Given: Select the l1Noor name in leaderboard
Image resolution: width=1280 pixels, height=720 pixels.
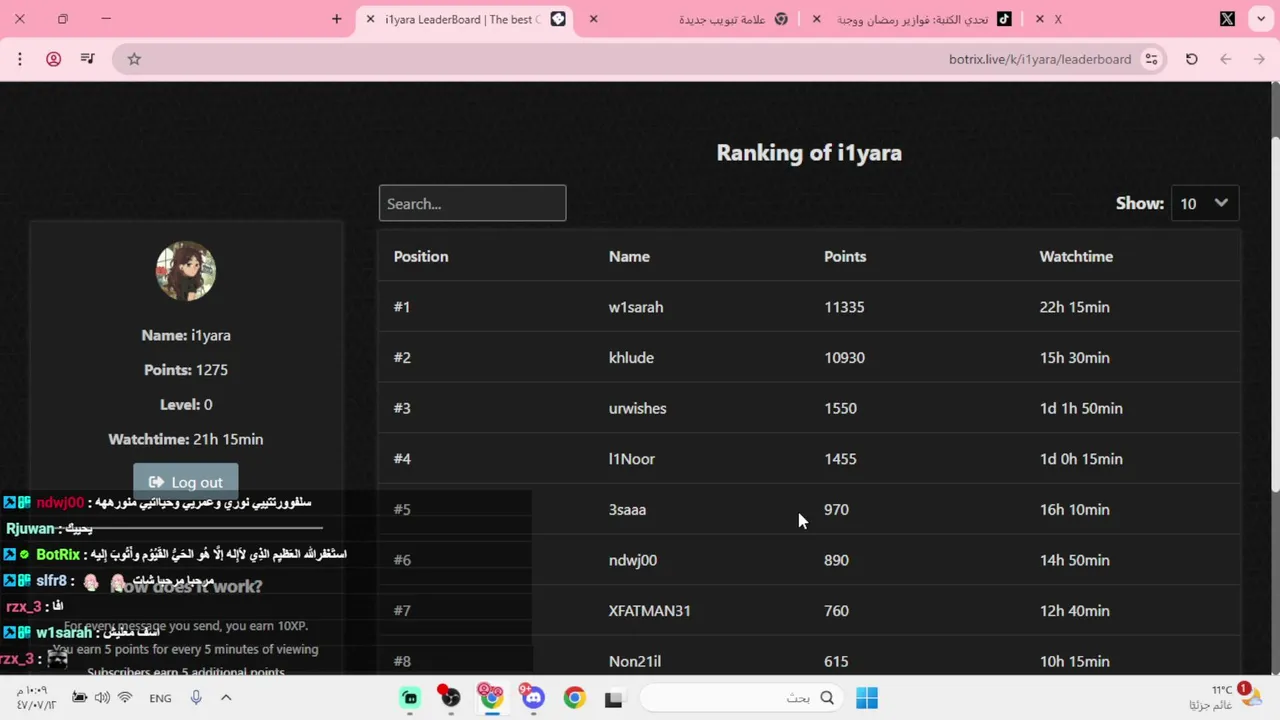Looking at the screenshot, I should pyautogui.click(x=632, y=459).
